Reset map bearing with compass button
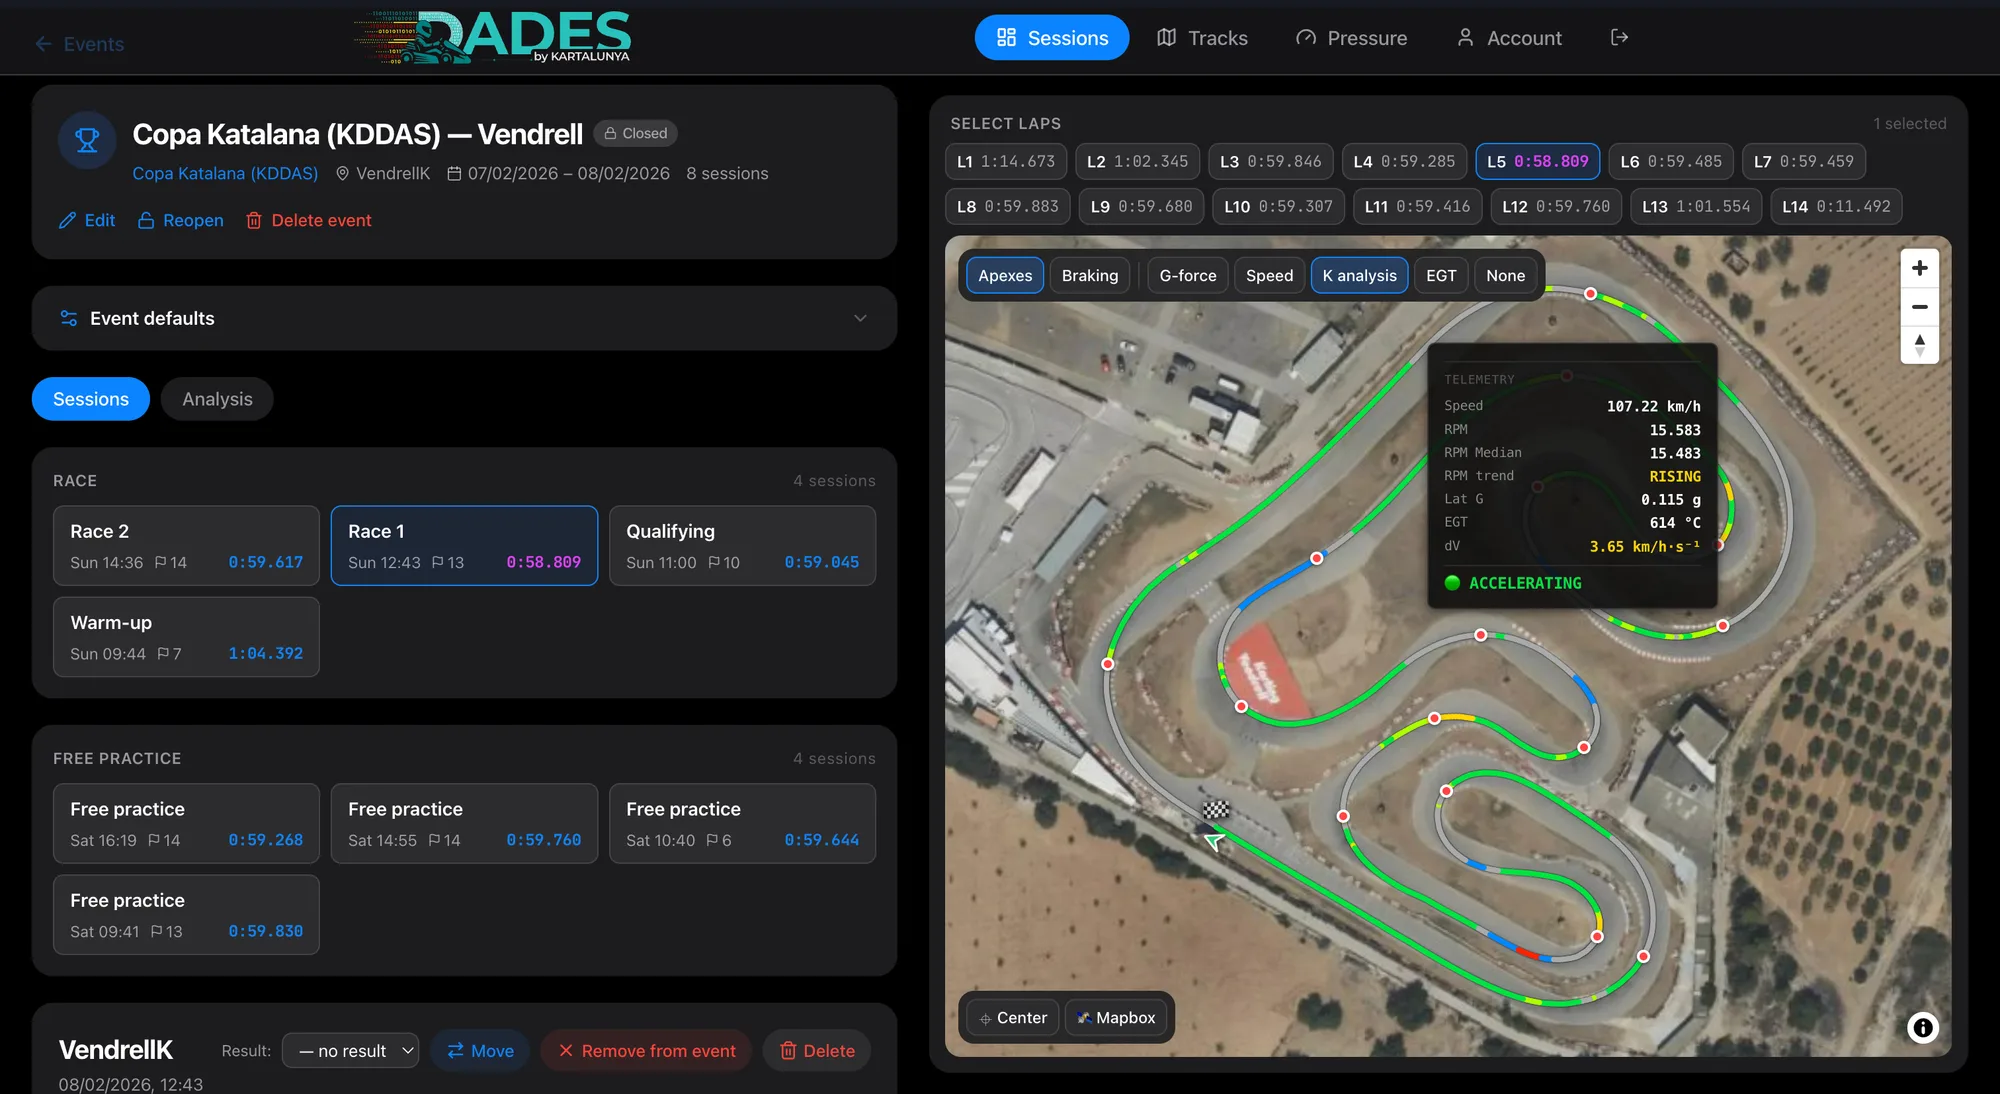Viewport: 2000px width, 1094px height. click(1919, 345)
